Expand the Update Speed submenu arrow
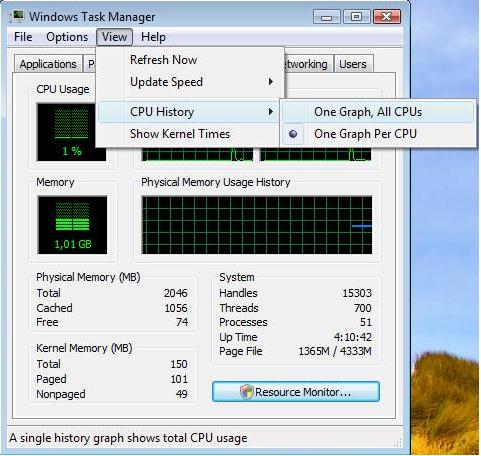Image resolution: width=481 pixels, height=456 pixels. pyautogui.click(x=271, y=82)
